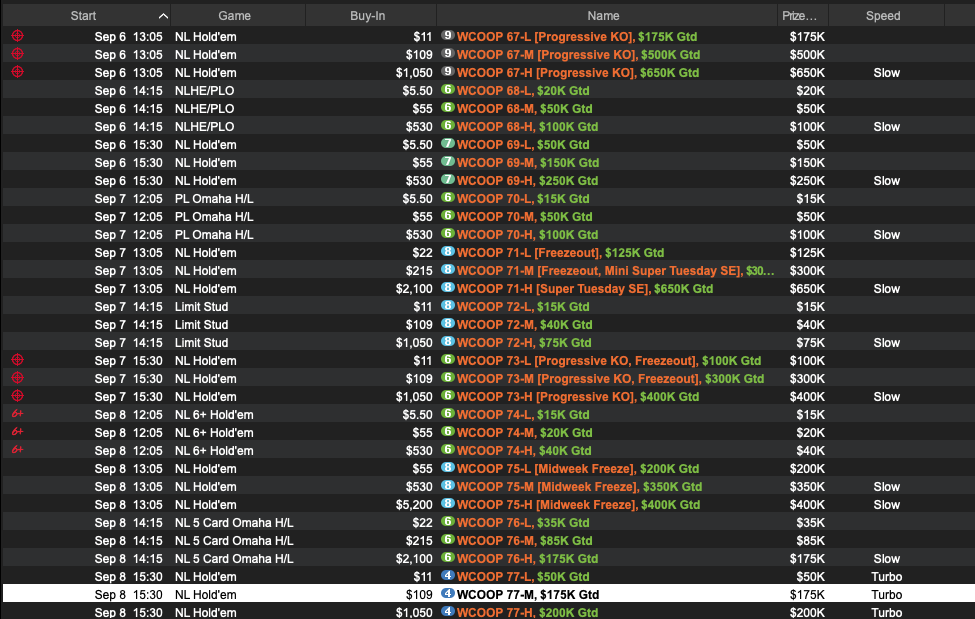Image resolution: width=975 pixels, height=619 pixels.
Task: Click the 4-max badge beside WCOOP 77-L
Action: coord(448,576)
